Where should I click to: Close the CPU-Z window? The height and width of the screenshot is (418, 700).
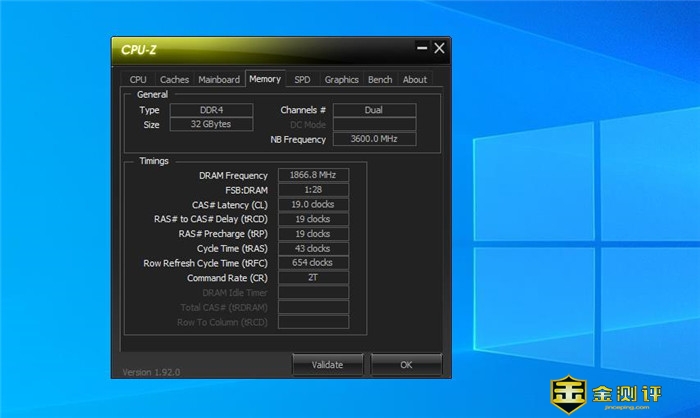[439, 48]
